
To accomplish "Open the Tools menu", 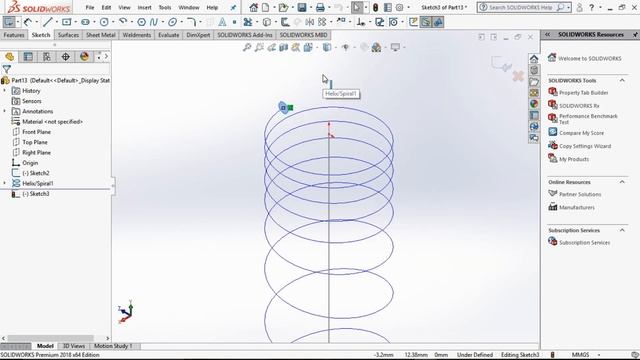I will [164, 7].
